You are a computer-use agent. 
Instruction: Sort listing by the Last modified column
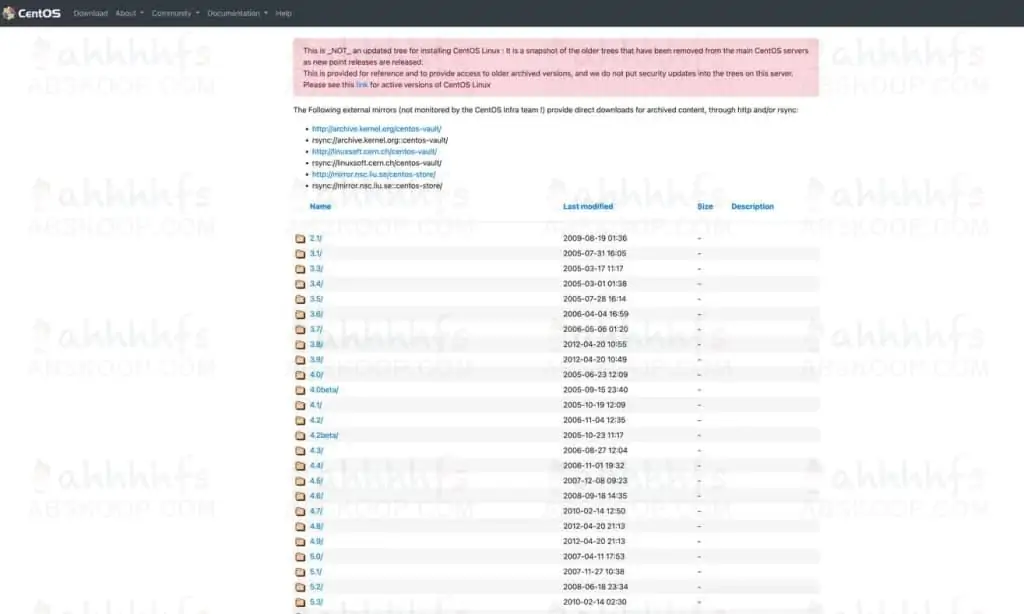pos(588,206)
